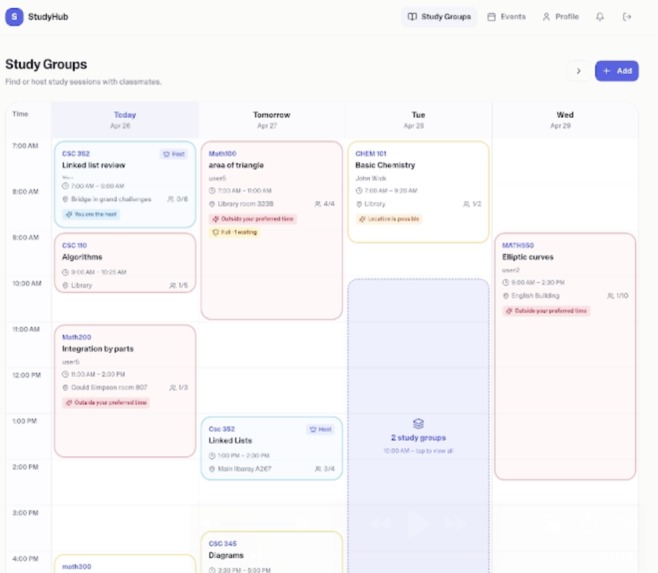This screenshot has width=658, height=573.
Task: Open the Integration by parts card
Action: point(125,391)
